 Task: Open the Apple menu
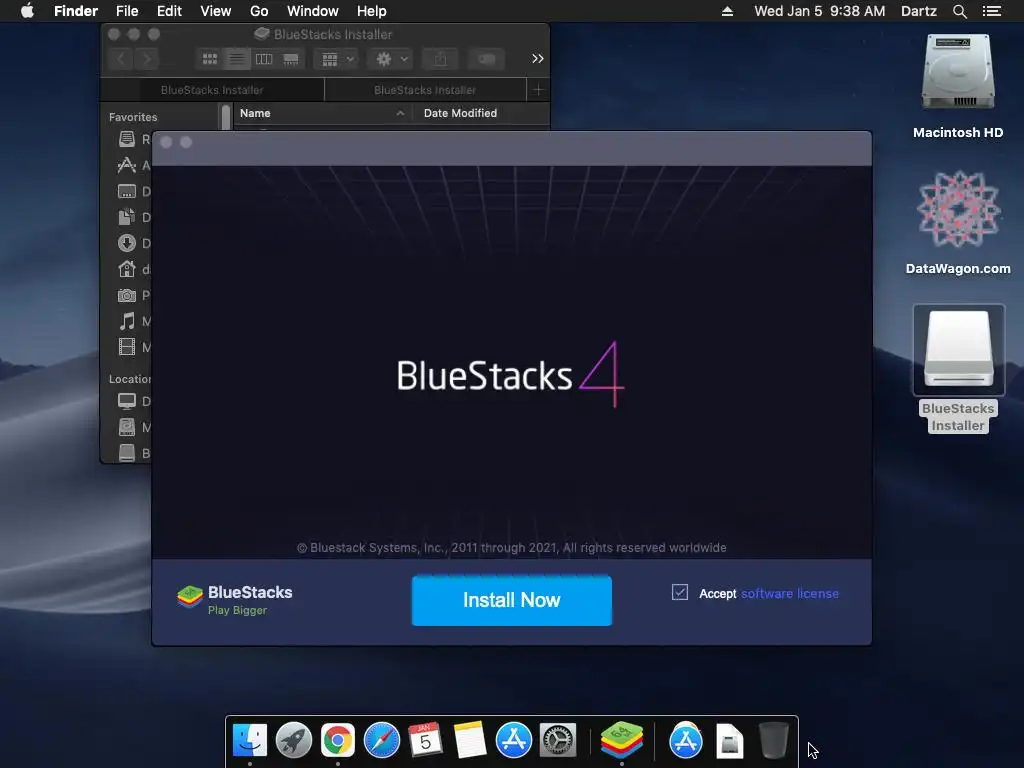point(27,11)
